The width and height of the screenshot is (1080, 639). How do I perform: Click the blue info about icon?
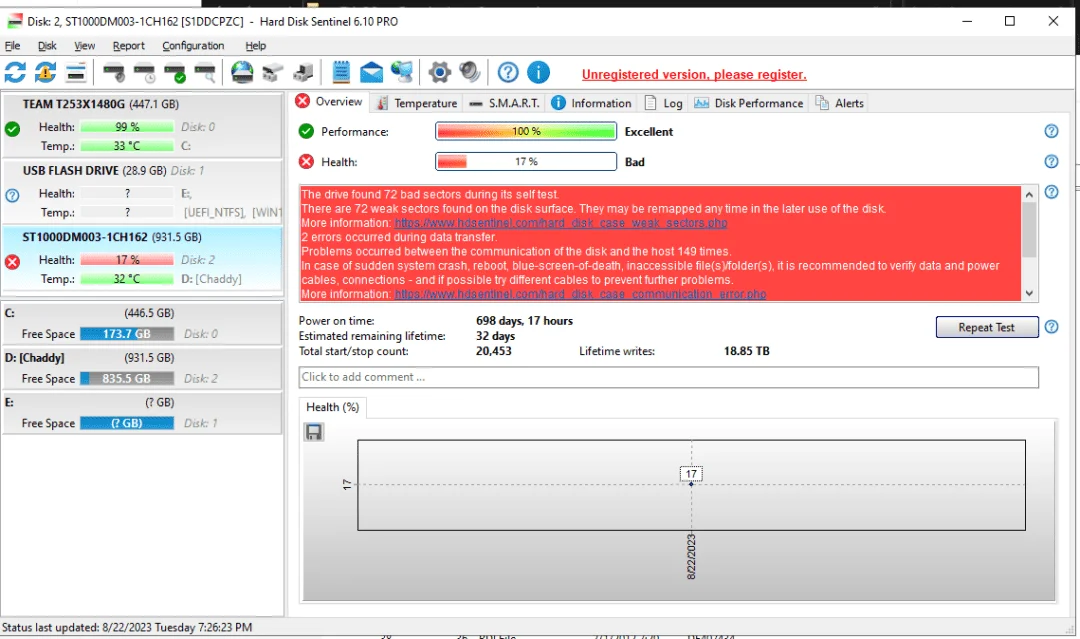[539, 72]
